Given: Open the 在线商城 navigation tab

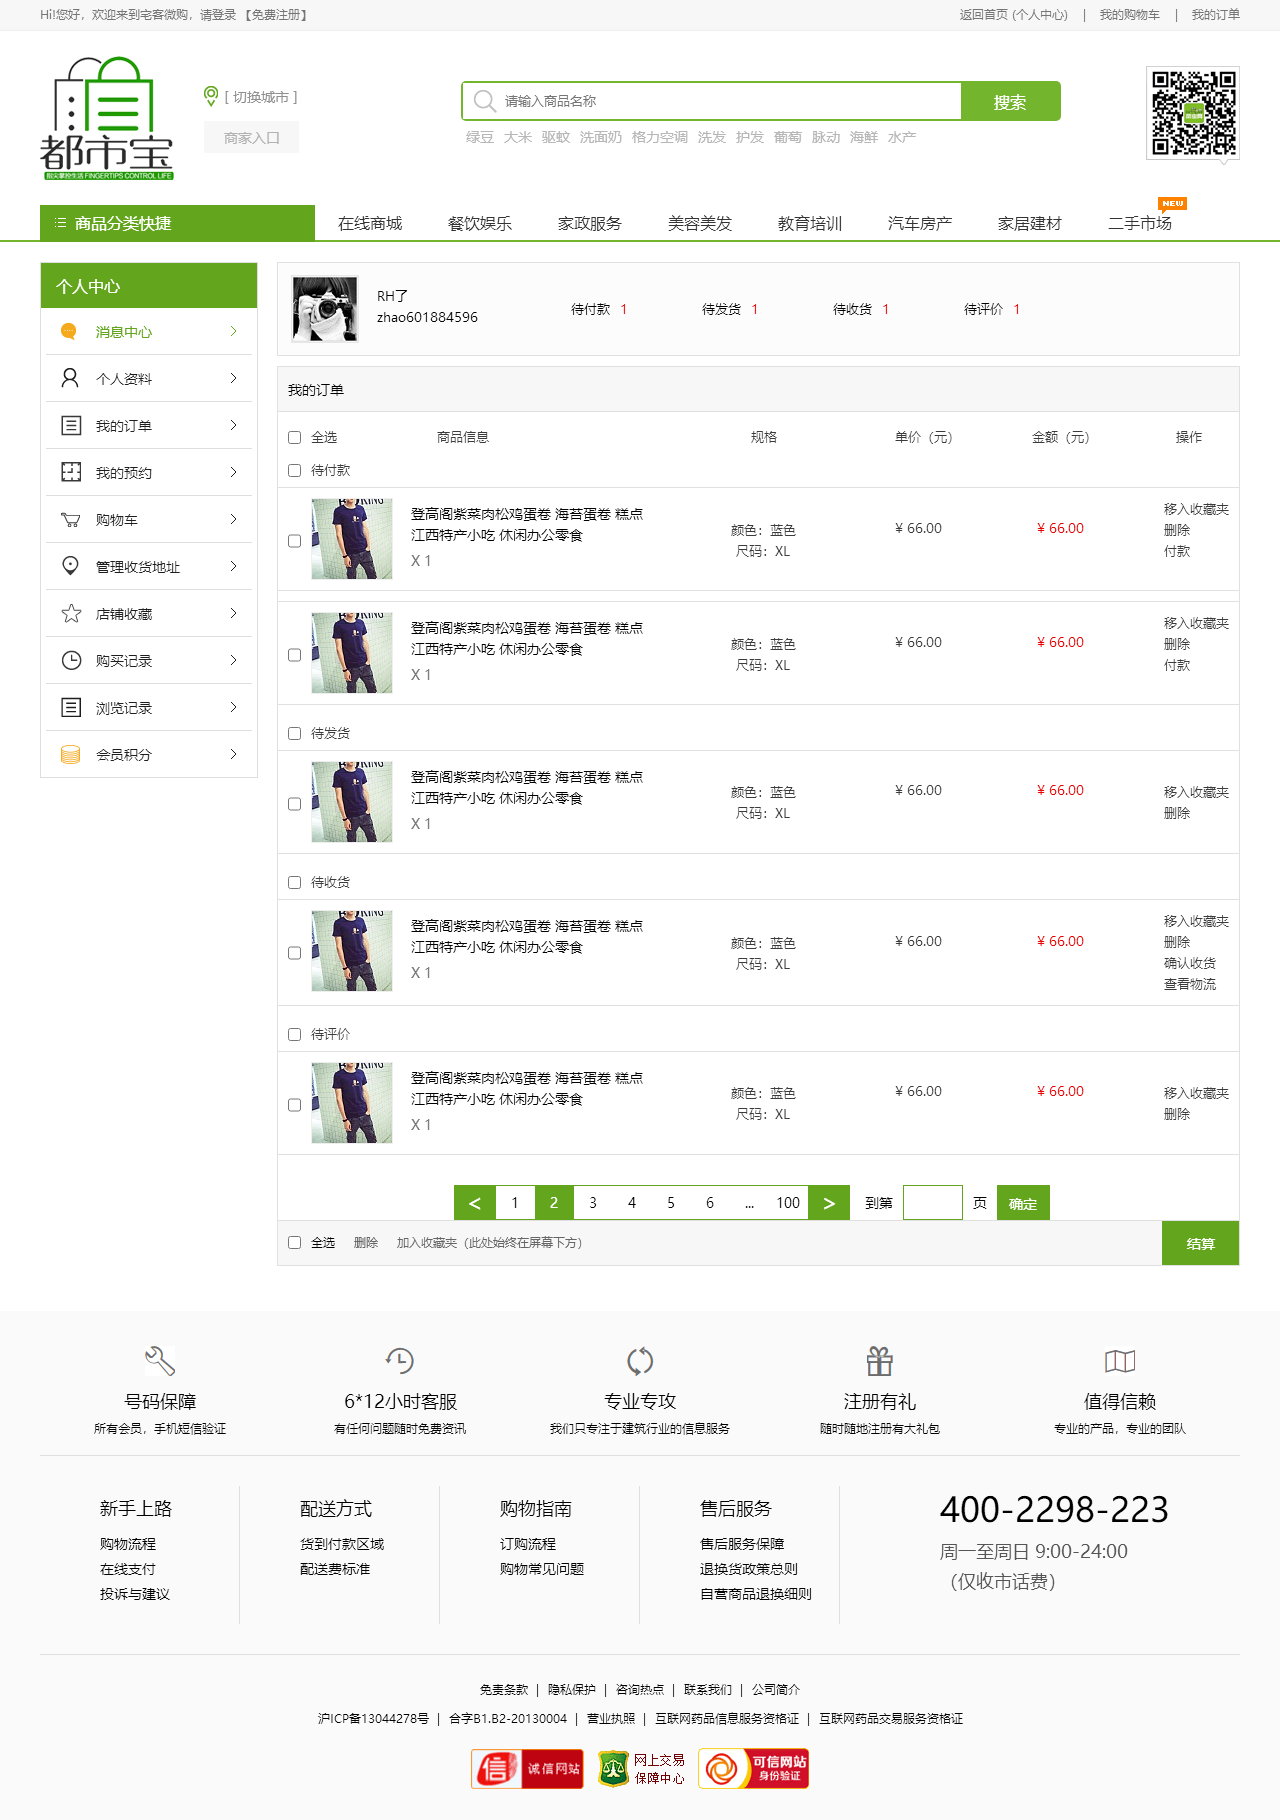Looking at the screenshot, I should (369, 223).
